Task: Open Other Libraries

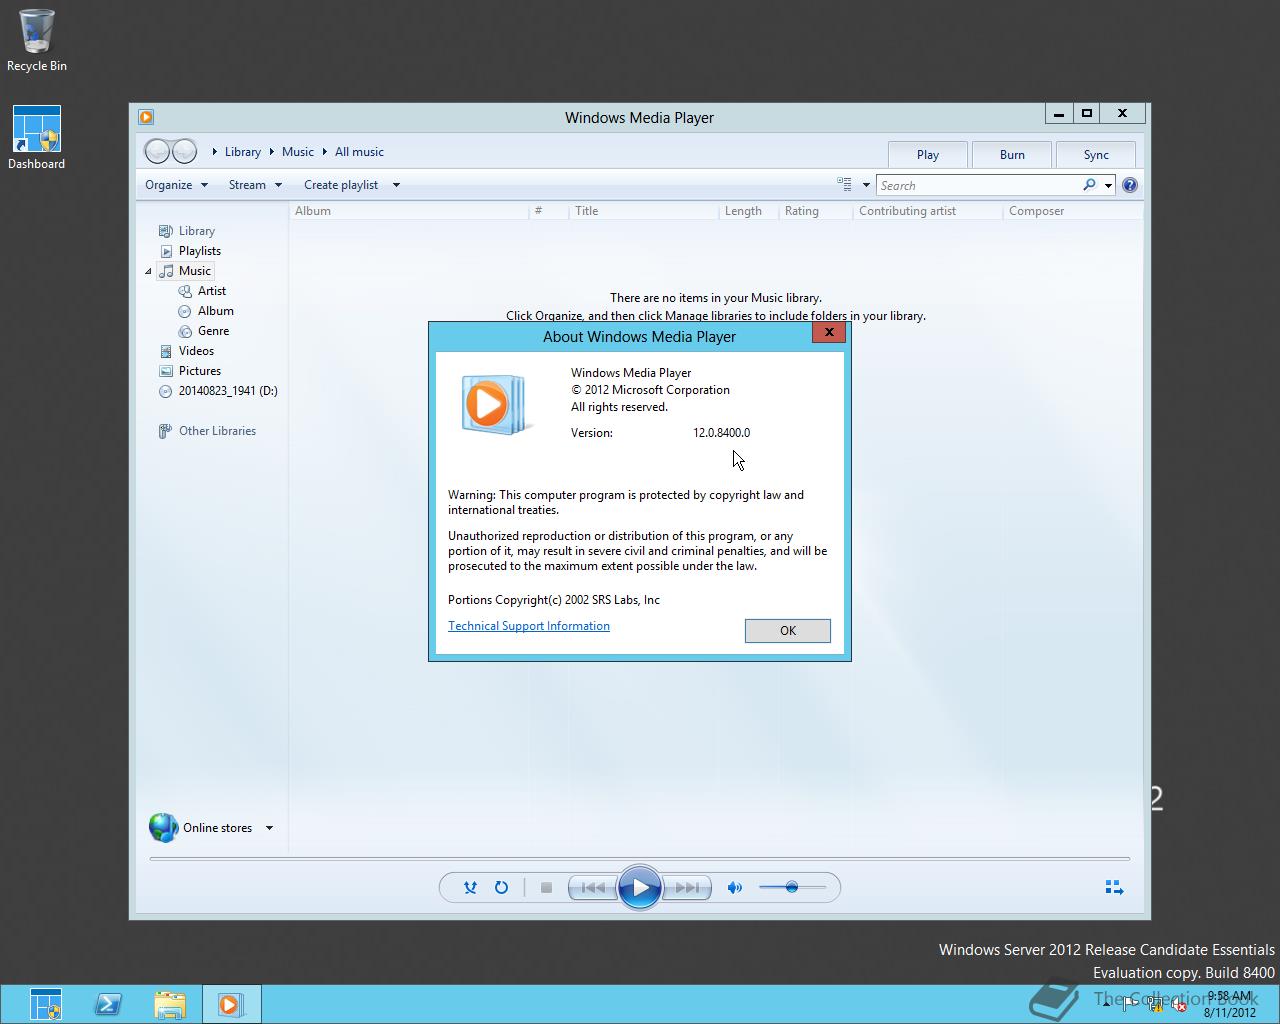Action: [217, 431]
